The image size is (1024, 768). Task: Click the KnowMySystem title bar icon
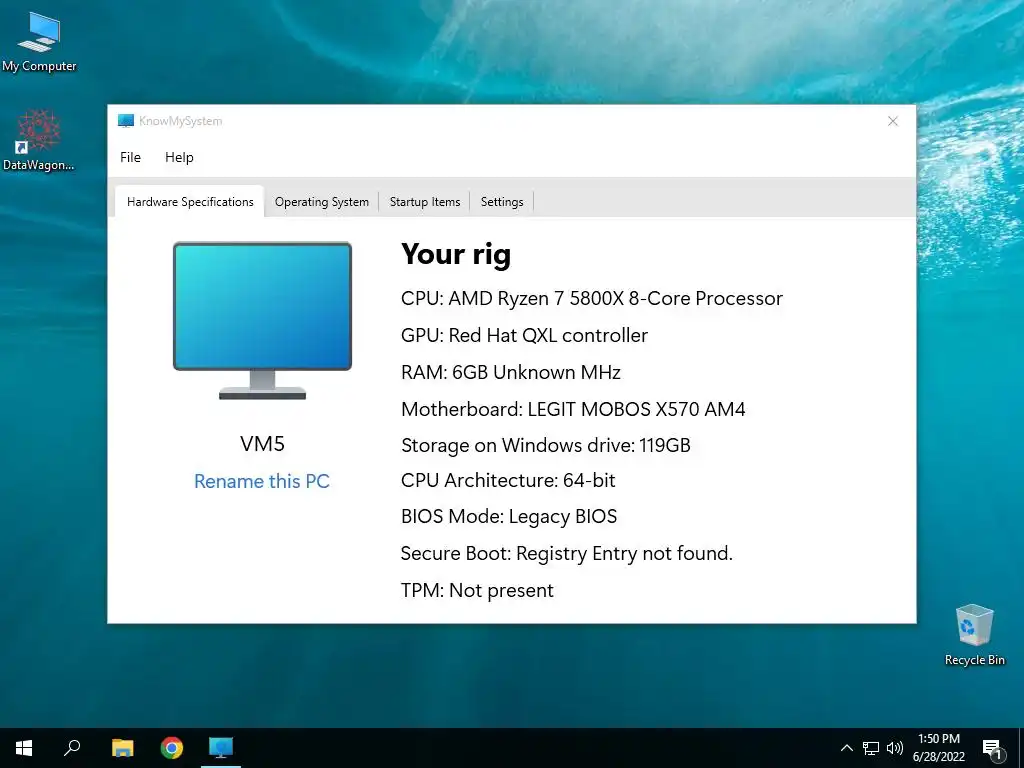pyautogui.click(x=126, y=121)
